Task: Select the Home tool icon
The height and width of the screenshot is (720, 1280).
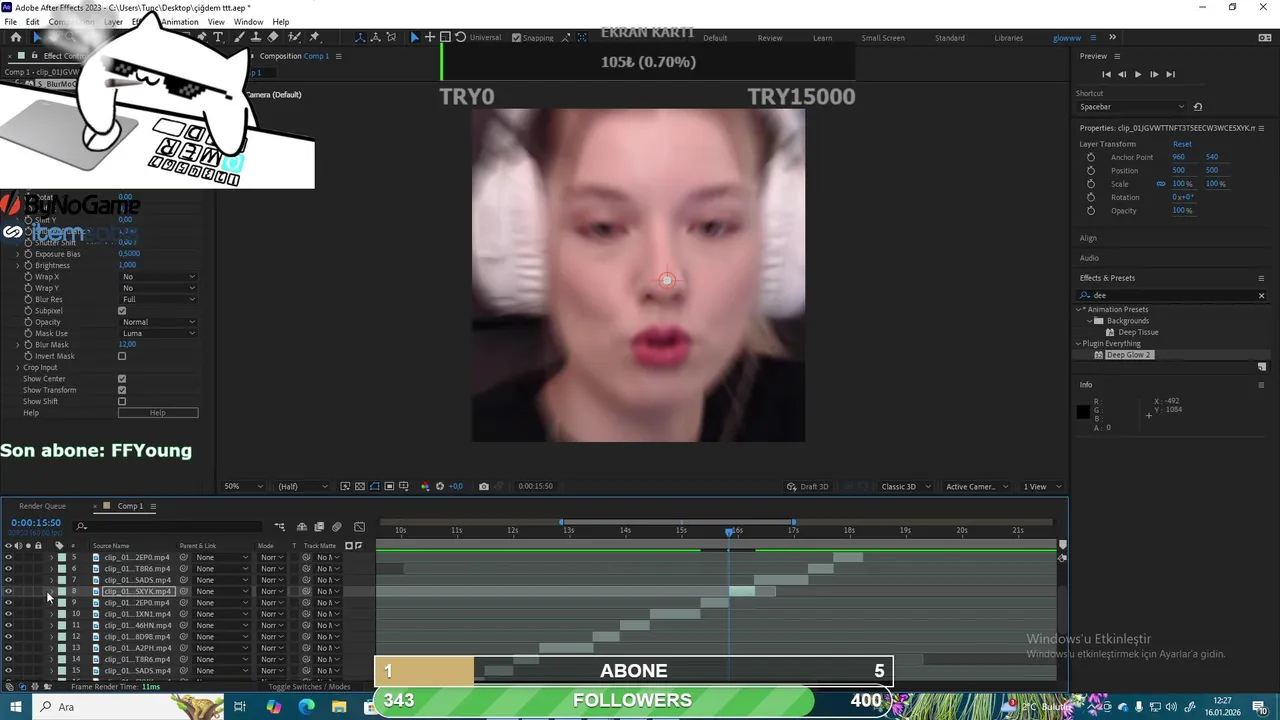Action: tap(16, 37)
